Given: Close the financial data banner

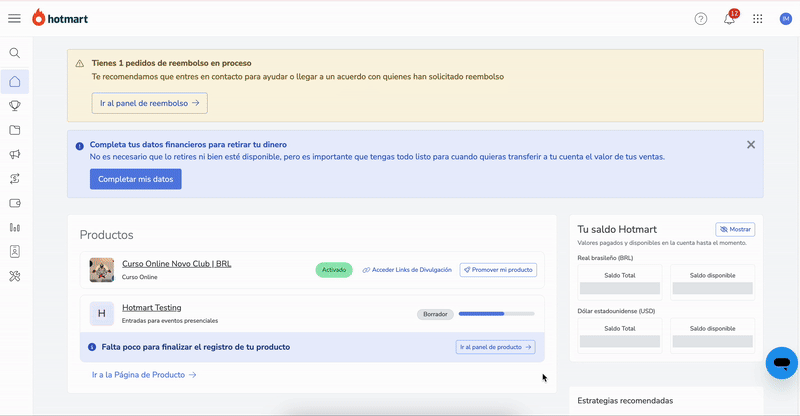Looking at the screenshot, I should pyautogui.click(x=751, y=145).
